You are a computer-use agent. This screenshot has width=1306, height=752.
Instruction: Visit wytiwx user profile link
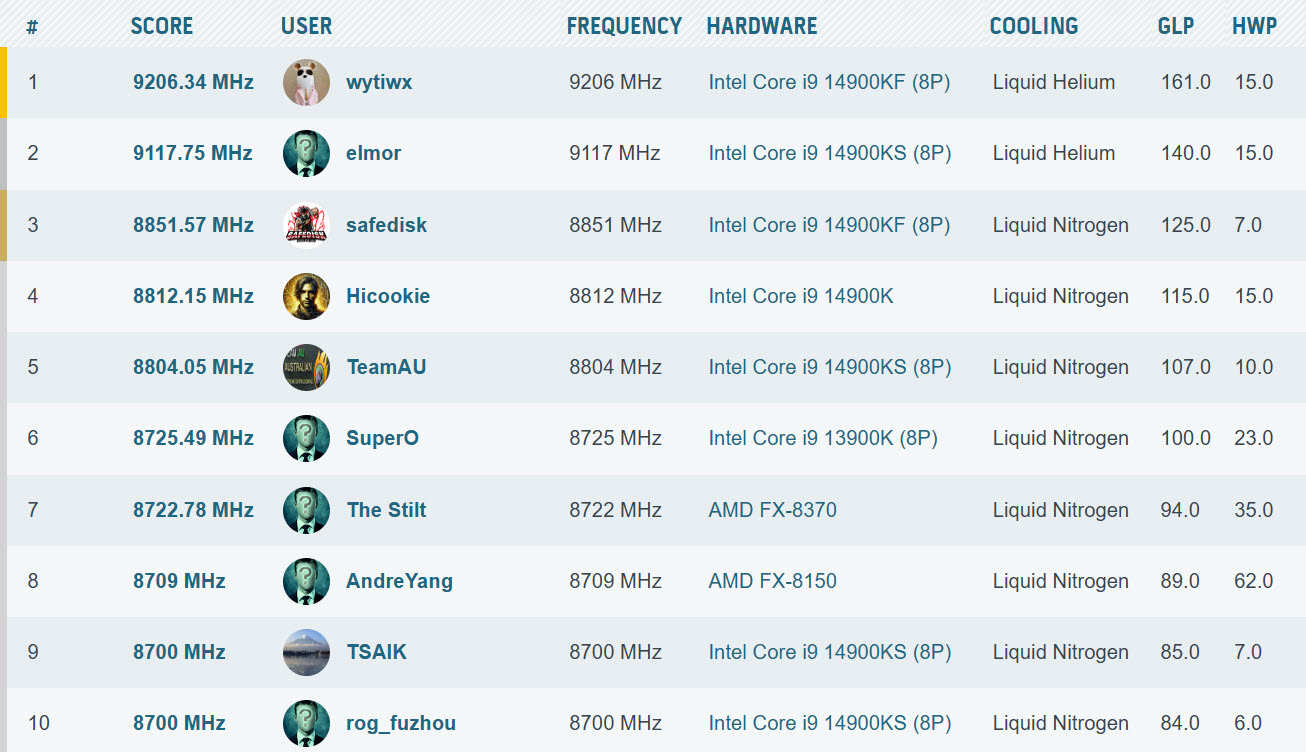coord(379,82)
